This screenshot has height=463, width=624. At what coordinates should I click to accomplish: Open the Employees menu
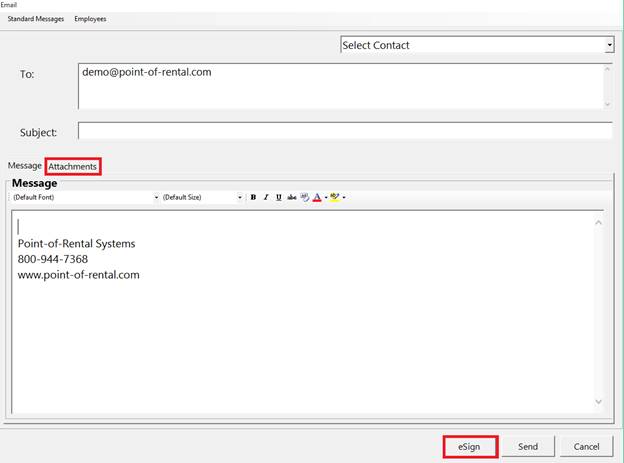coord(90,19)
